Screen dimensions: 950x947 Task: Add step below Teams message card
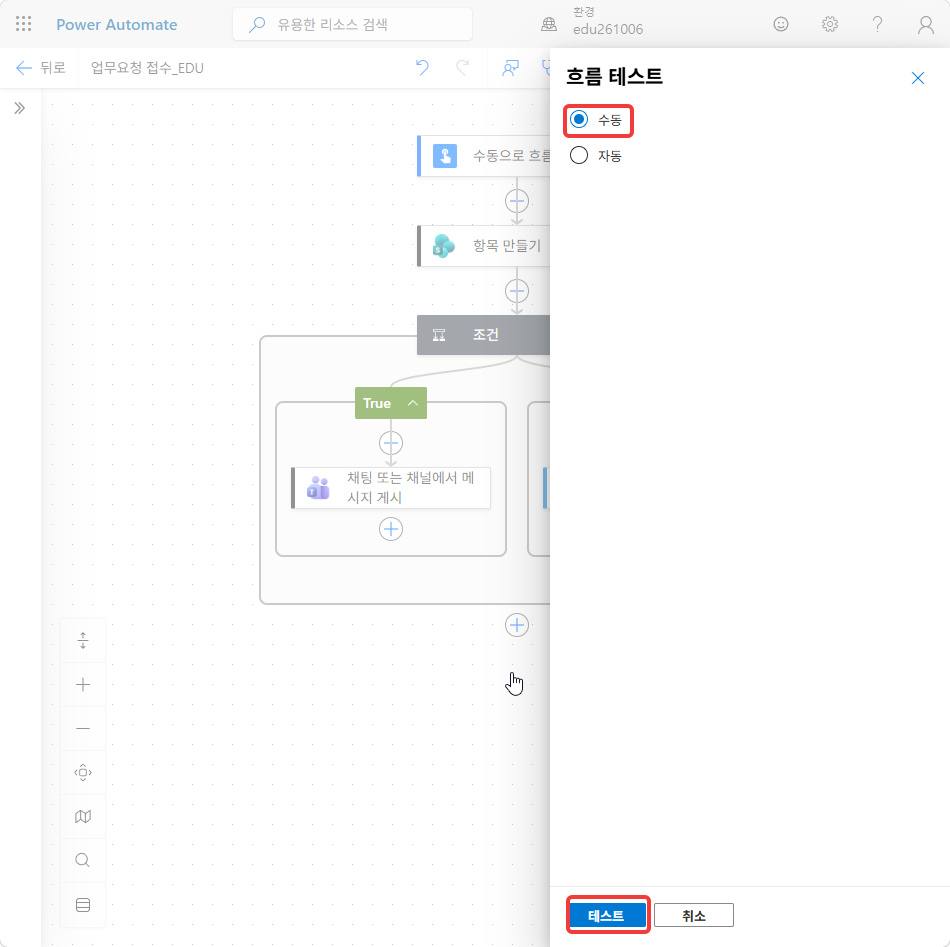tap(391, 530)
